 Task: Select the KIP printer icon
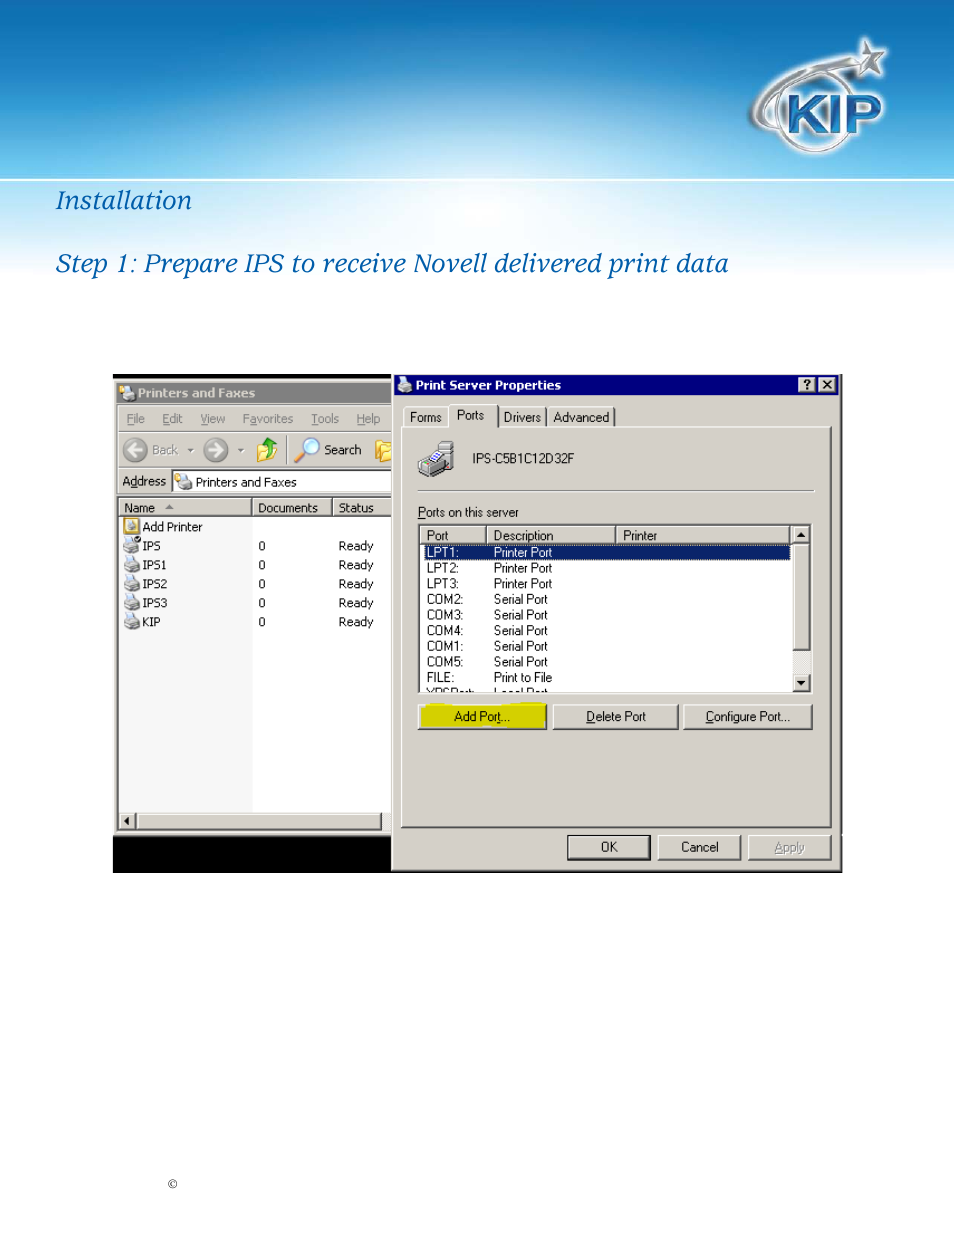click(x=131, y=621)
